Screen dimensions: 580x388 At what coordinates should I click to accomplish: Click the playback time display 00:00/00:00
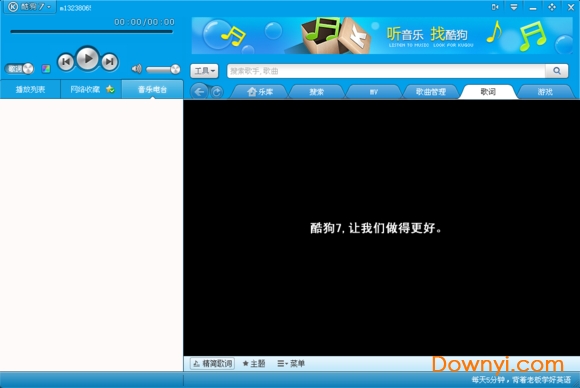(x=144, y=22)
